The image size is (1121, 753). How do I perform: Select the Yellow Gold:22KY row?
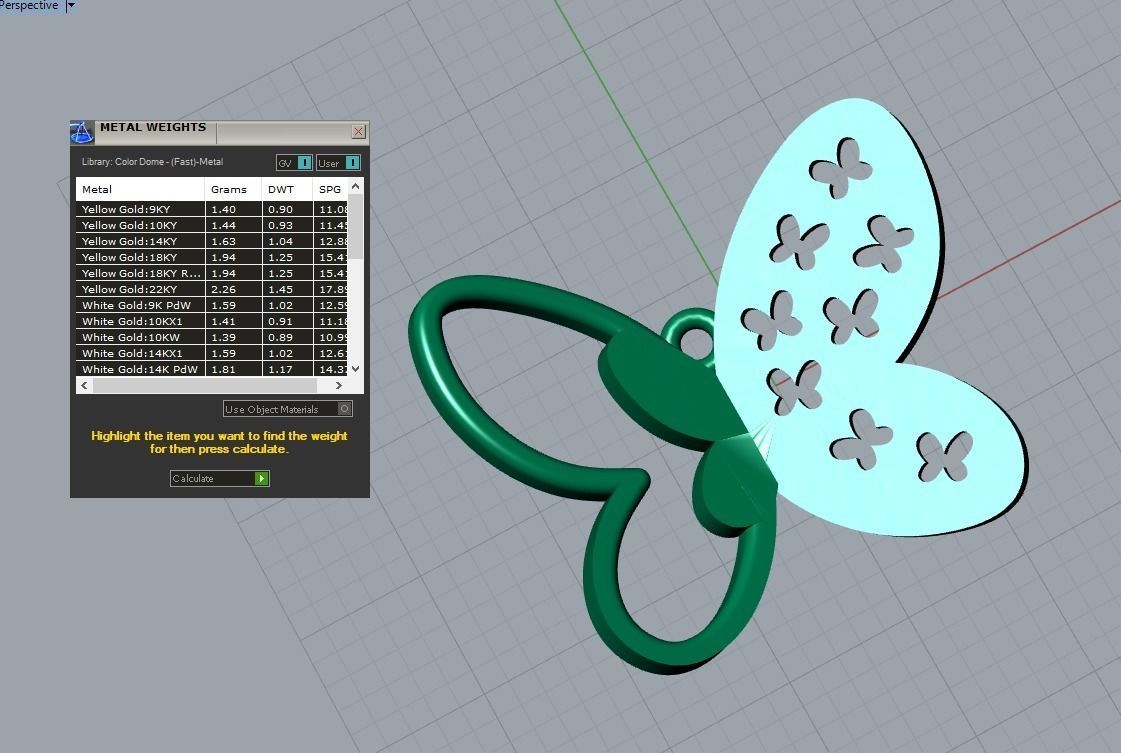coord(212,289)
